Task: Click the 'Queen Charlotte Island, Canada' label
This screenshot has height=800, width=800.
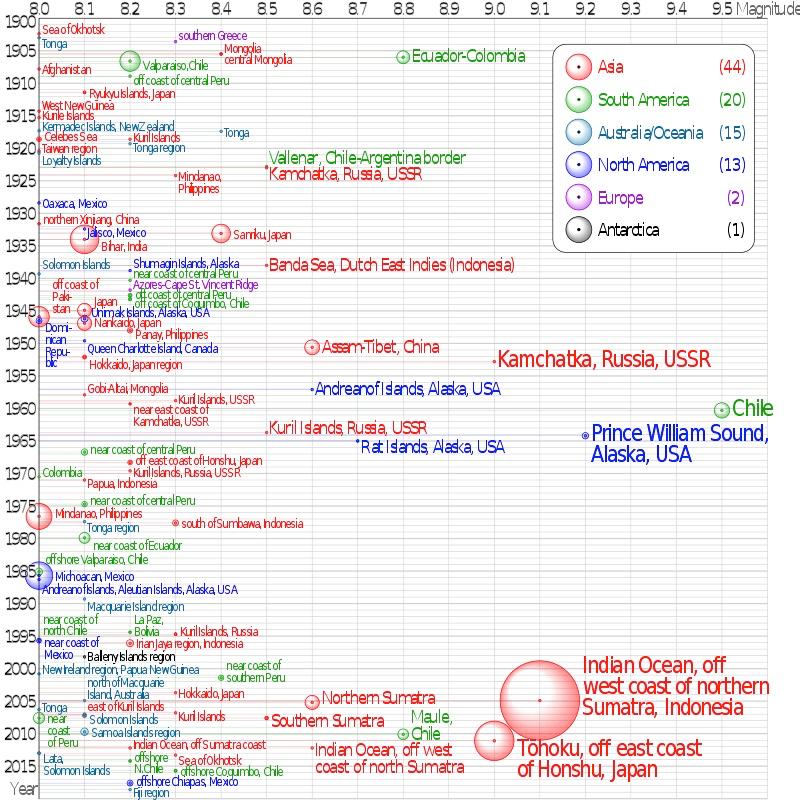Action: click(153, 349)
